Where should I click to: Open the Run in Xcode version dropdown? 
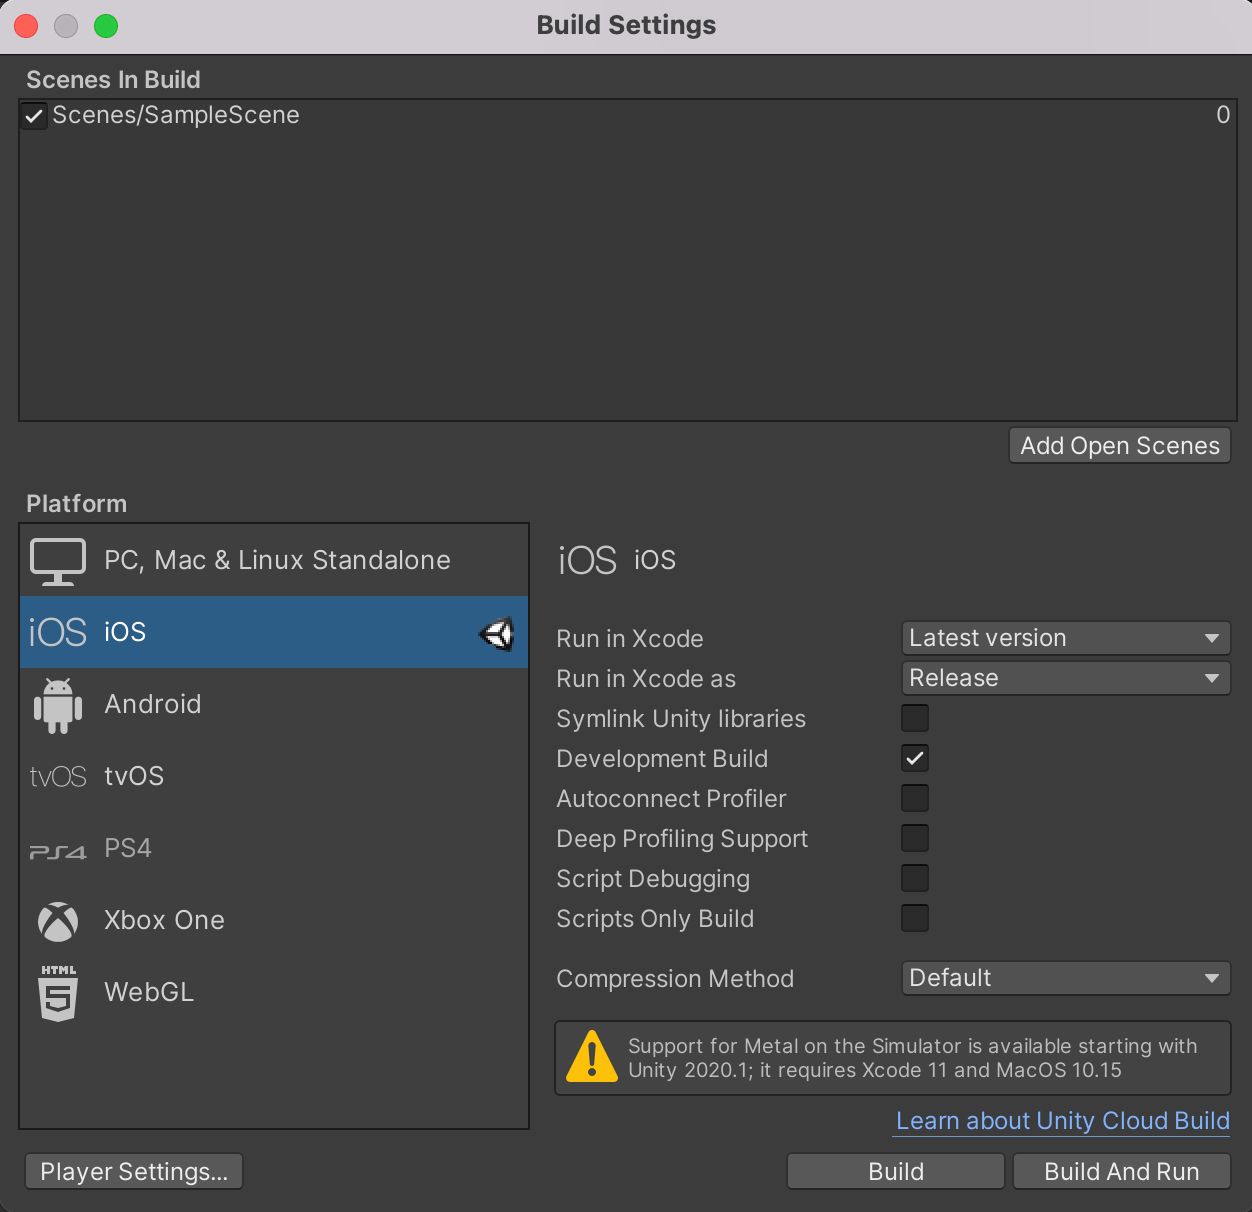coord(1065,638)
